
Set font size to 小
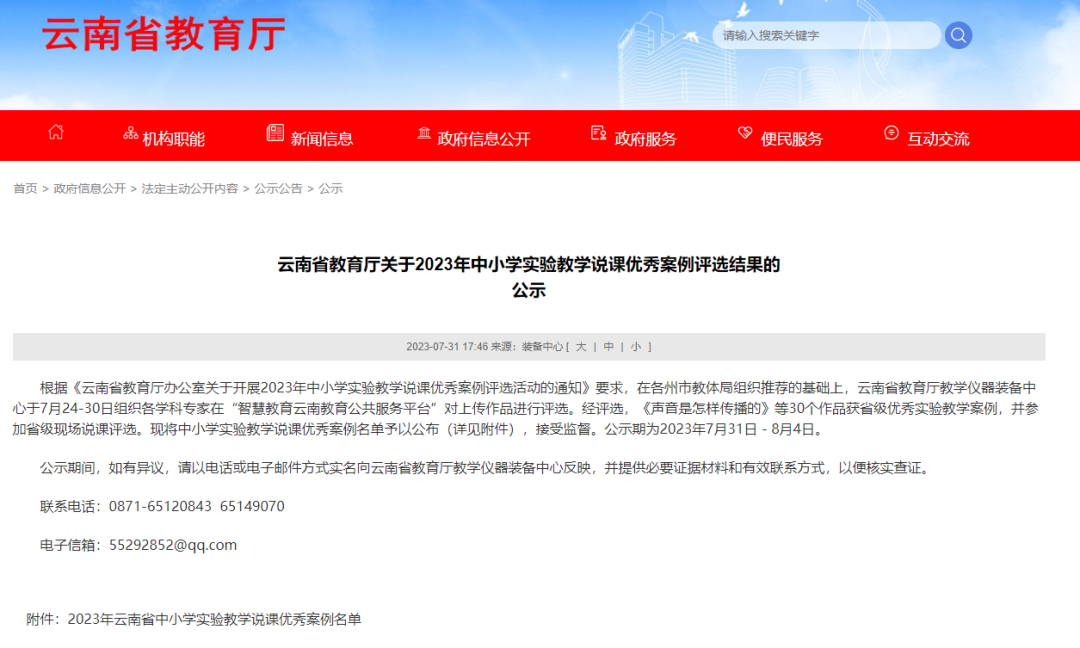point(636,347)
